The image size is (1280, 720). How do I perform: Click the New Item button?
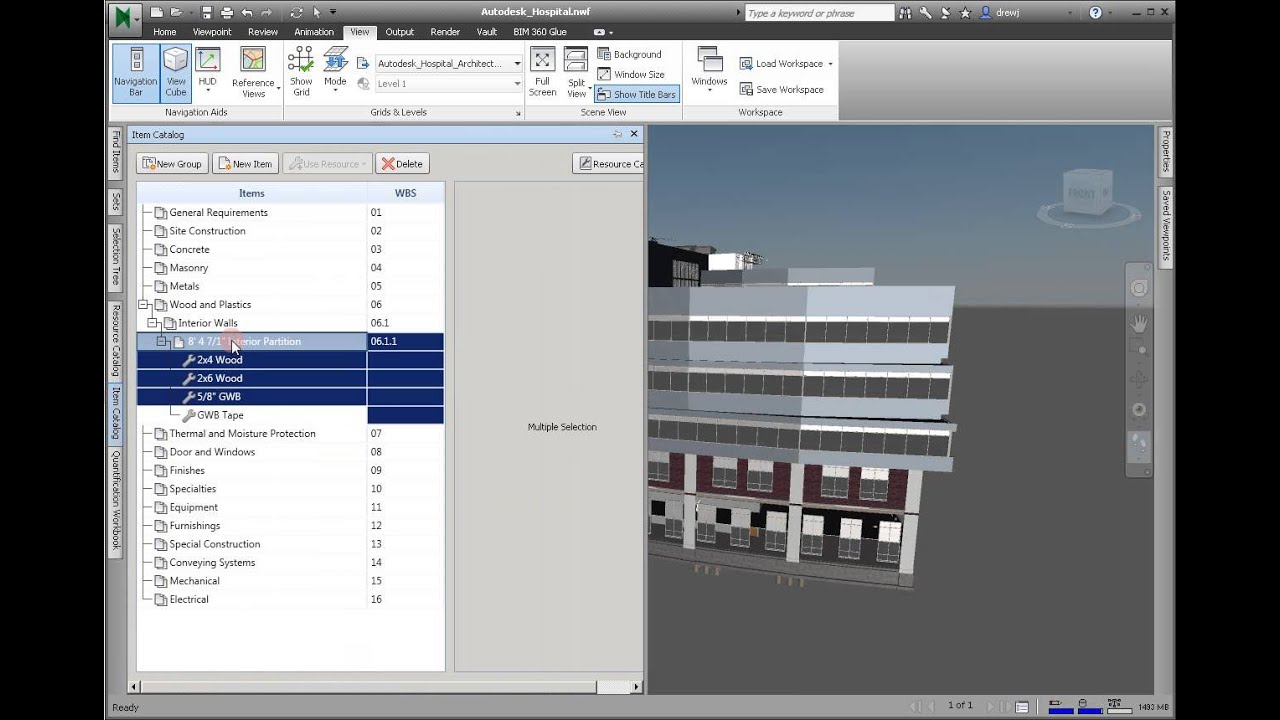(x=245, y=164)
